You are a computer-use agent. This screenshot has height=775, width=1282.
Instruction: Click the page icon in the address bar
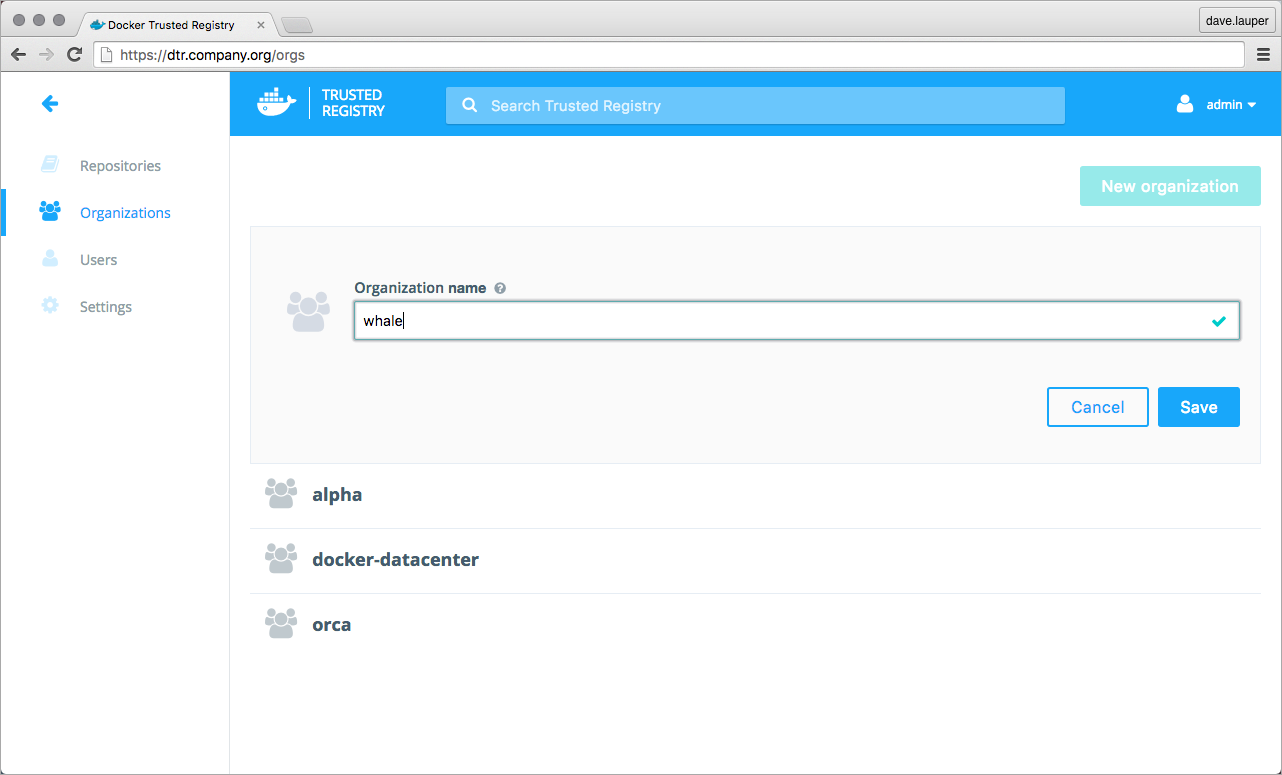pos(107,55)
